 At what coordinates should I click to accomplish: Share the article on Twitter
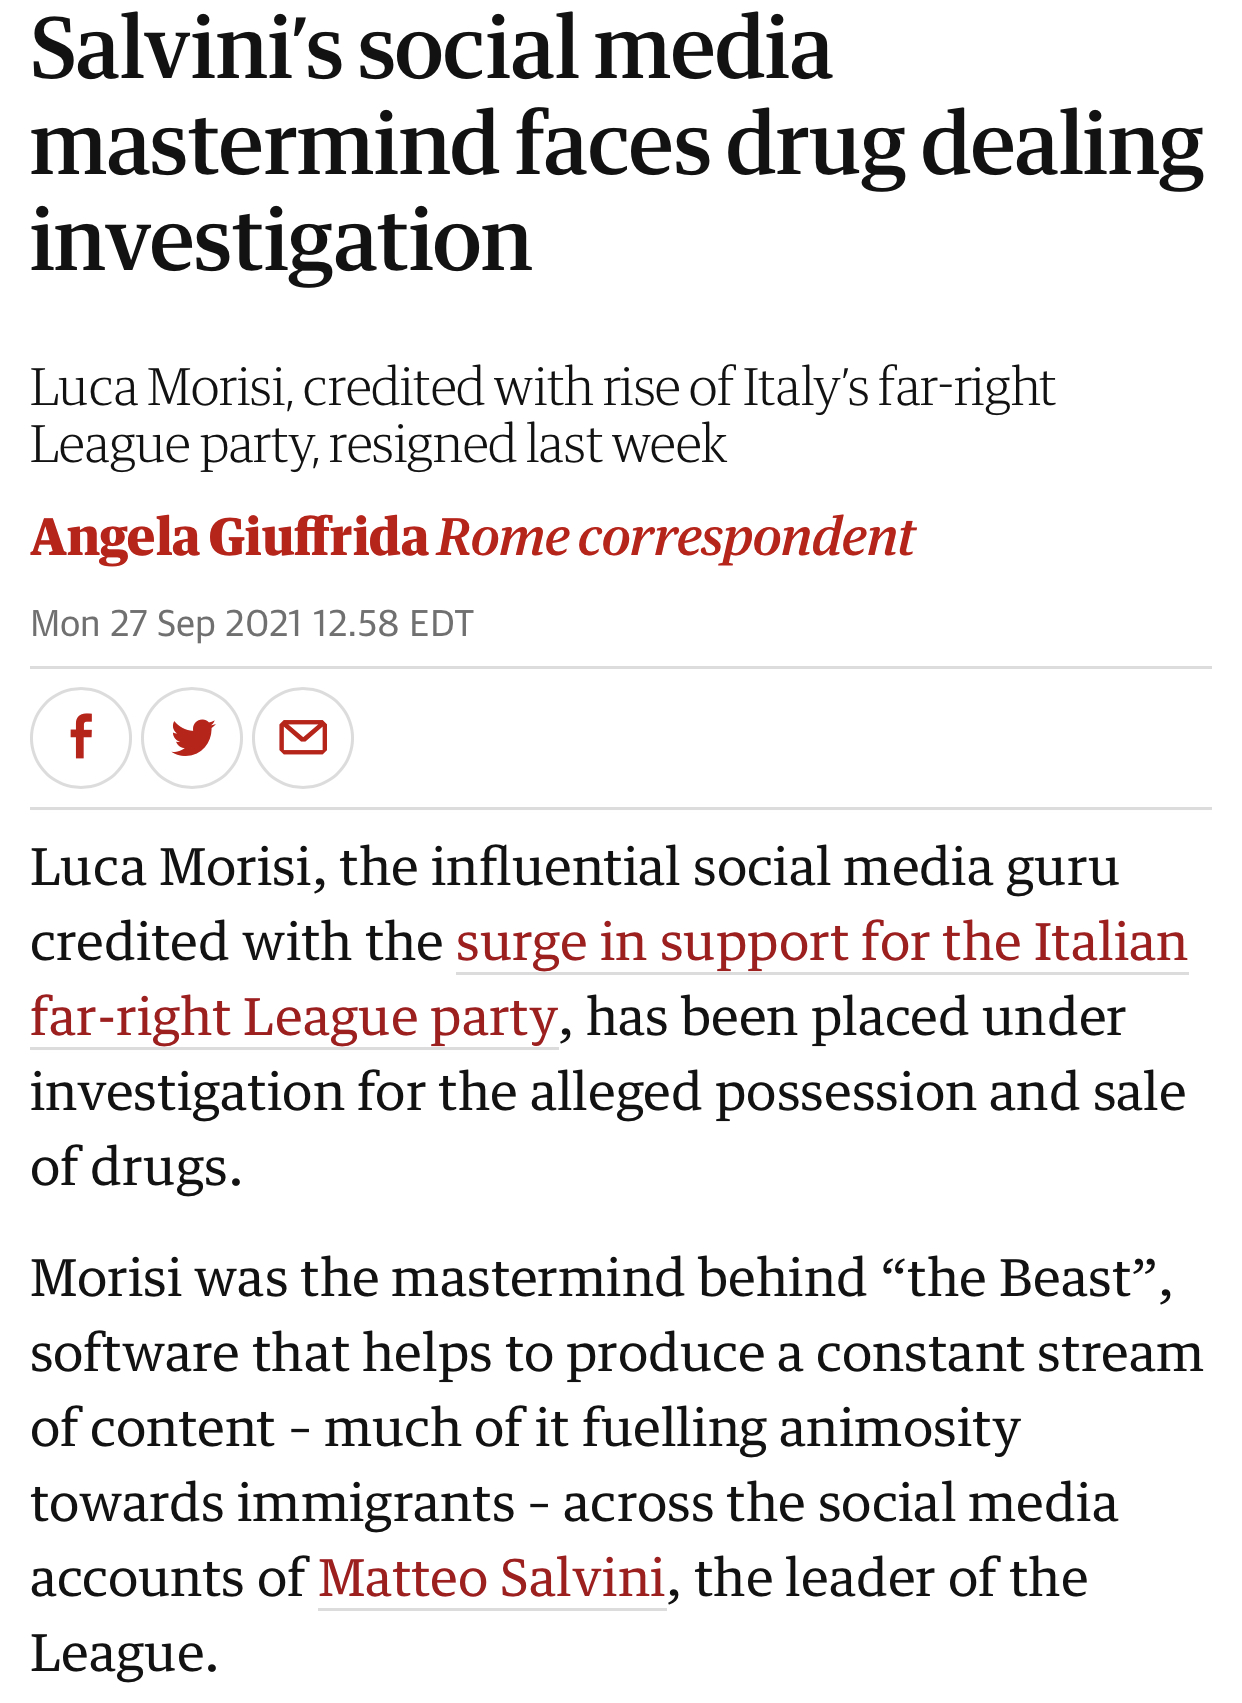click(192, 738)
